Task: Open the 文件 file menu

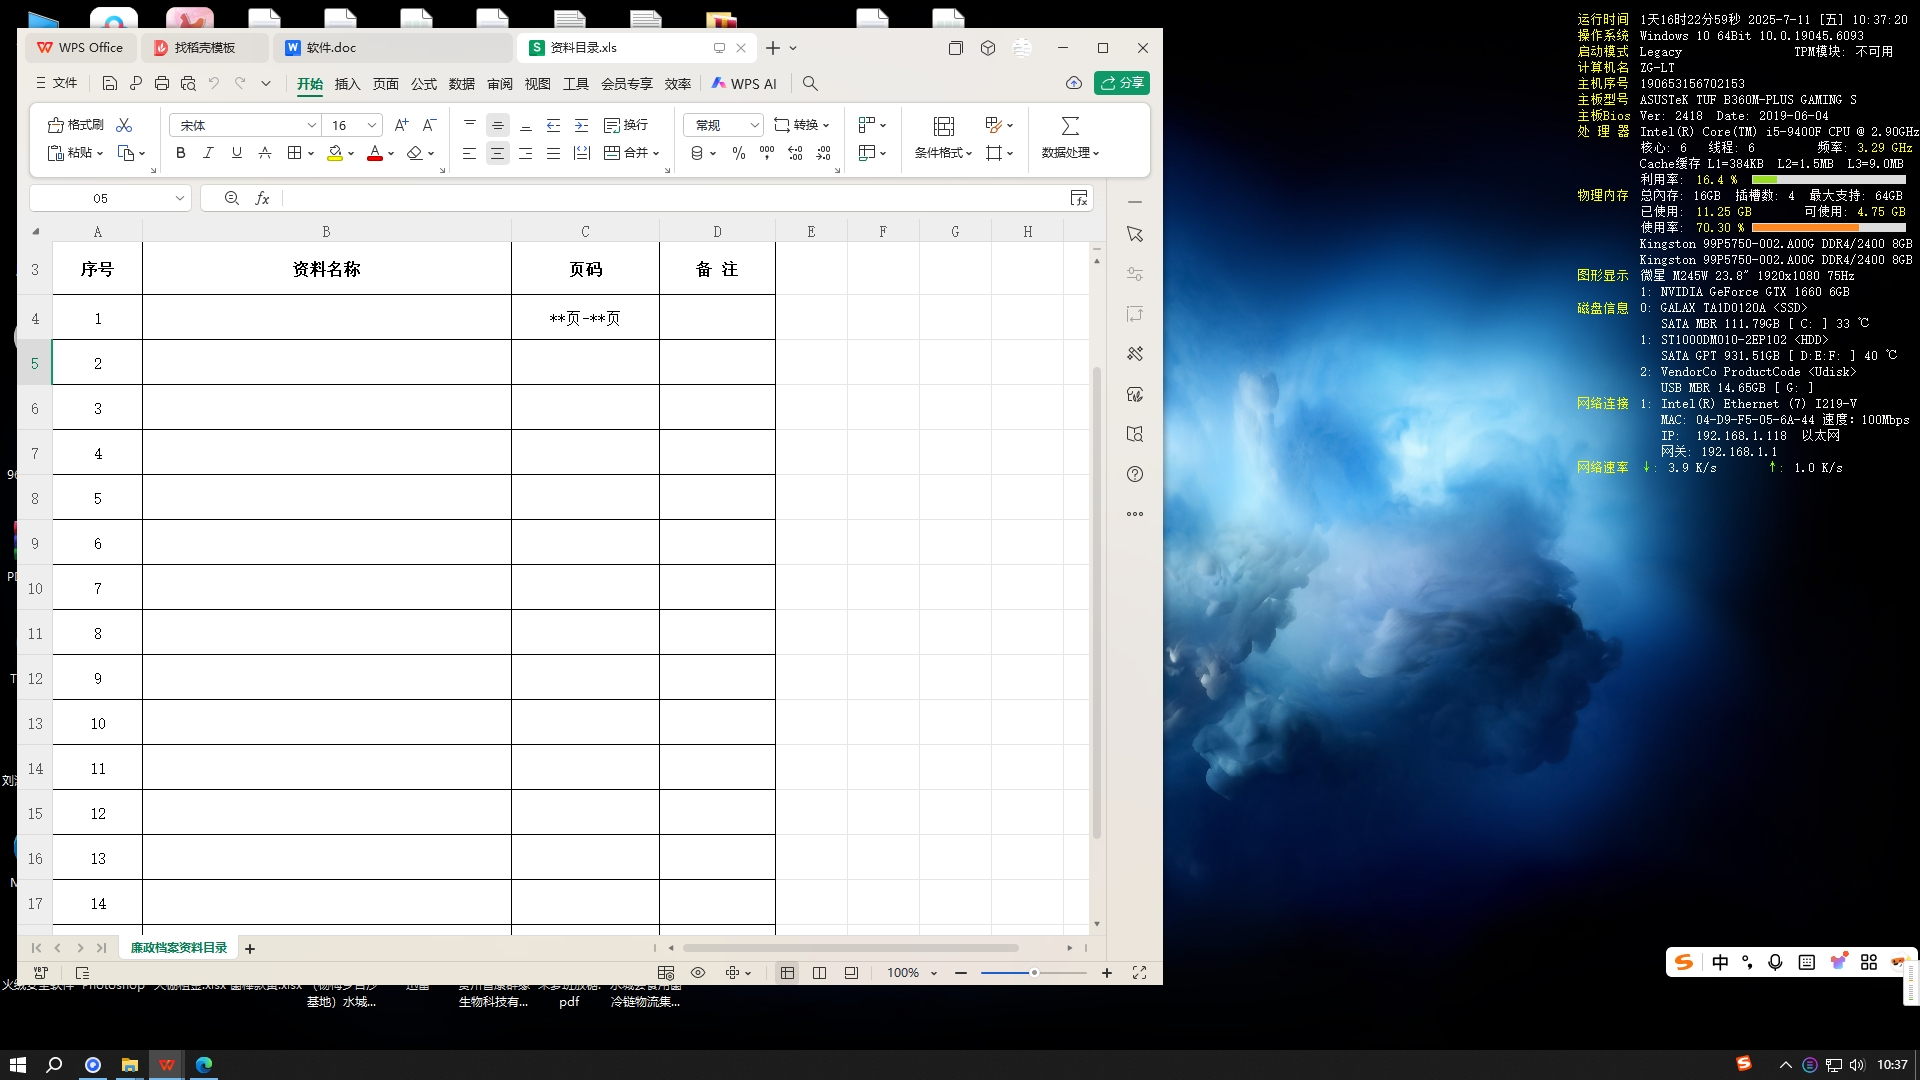Action: coord(57,83)
